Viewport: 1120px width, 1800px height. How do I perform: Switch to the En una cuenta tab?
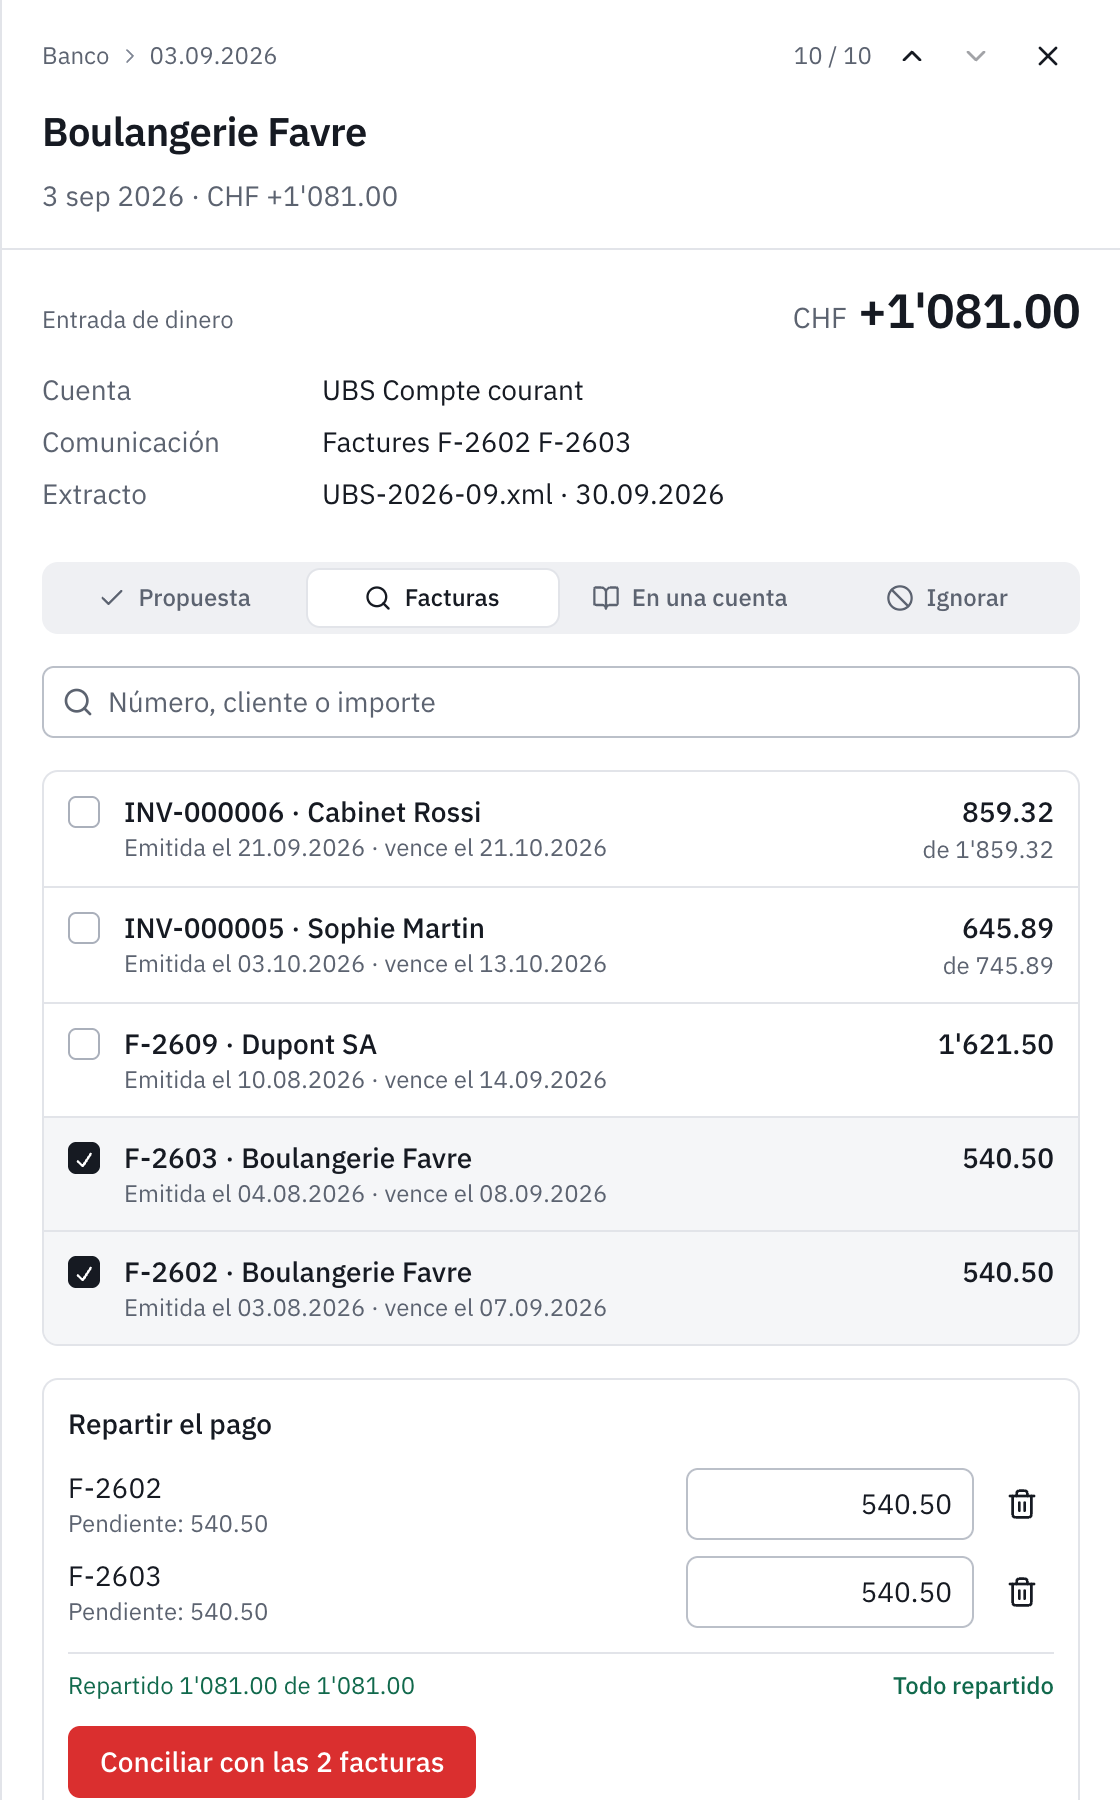[690, 598]
